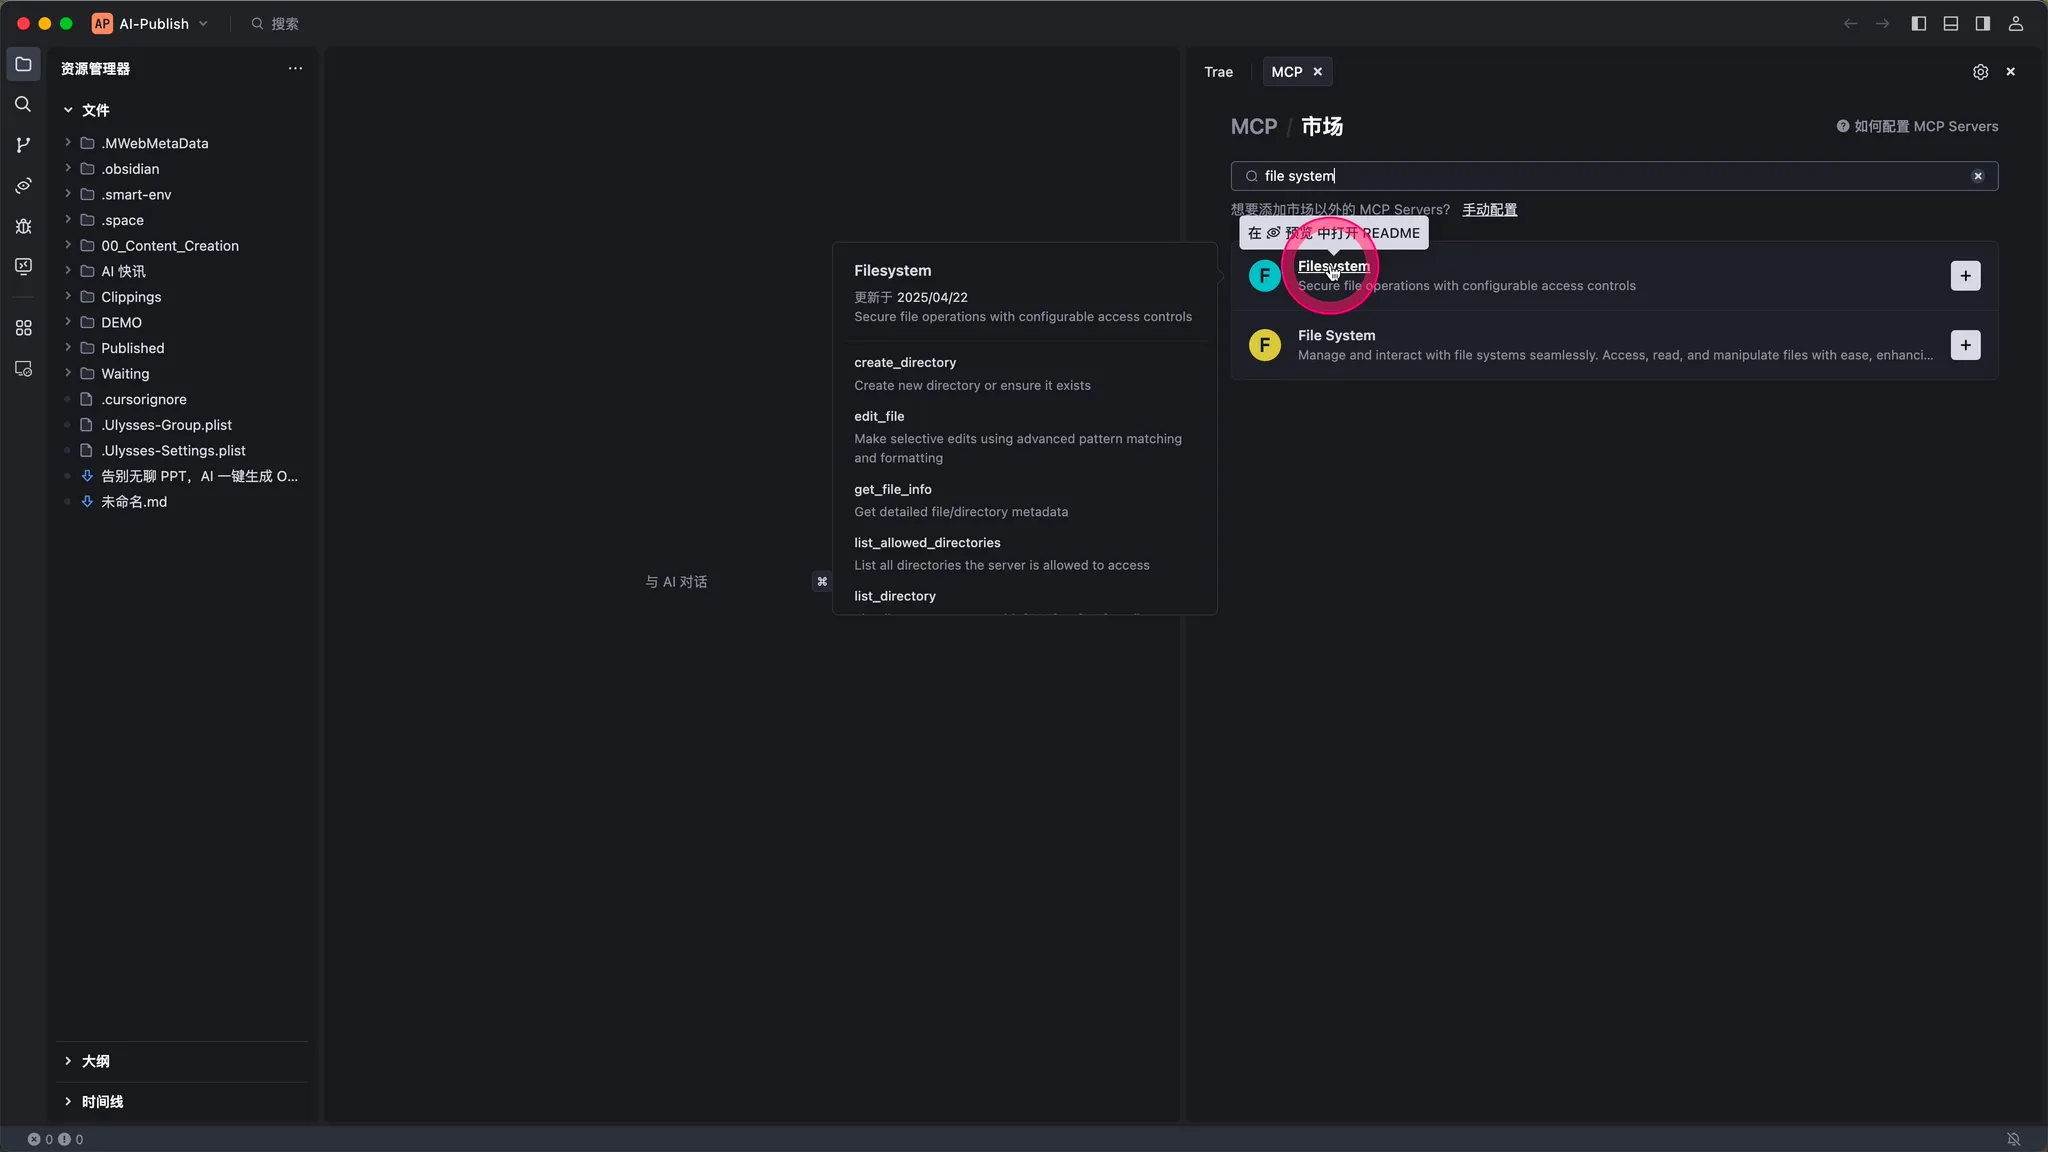Add the Filesystem MCP server with plus
The height and width of the screenshot is (1152, 2048).
pyautogui.click(x=1965, y=276)
